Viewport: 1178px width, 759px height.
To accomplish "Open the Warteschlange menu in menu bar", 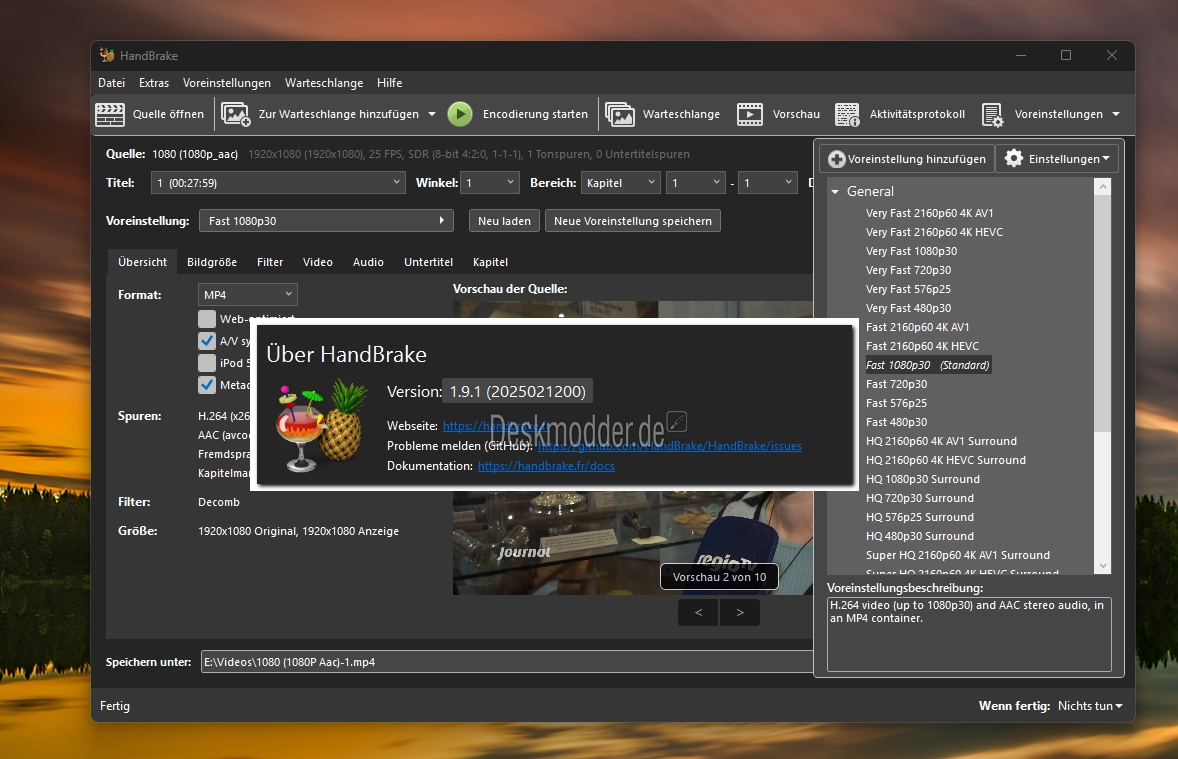I will (x=324, y=83).
